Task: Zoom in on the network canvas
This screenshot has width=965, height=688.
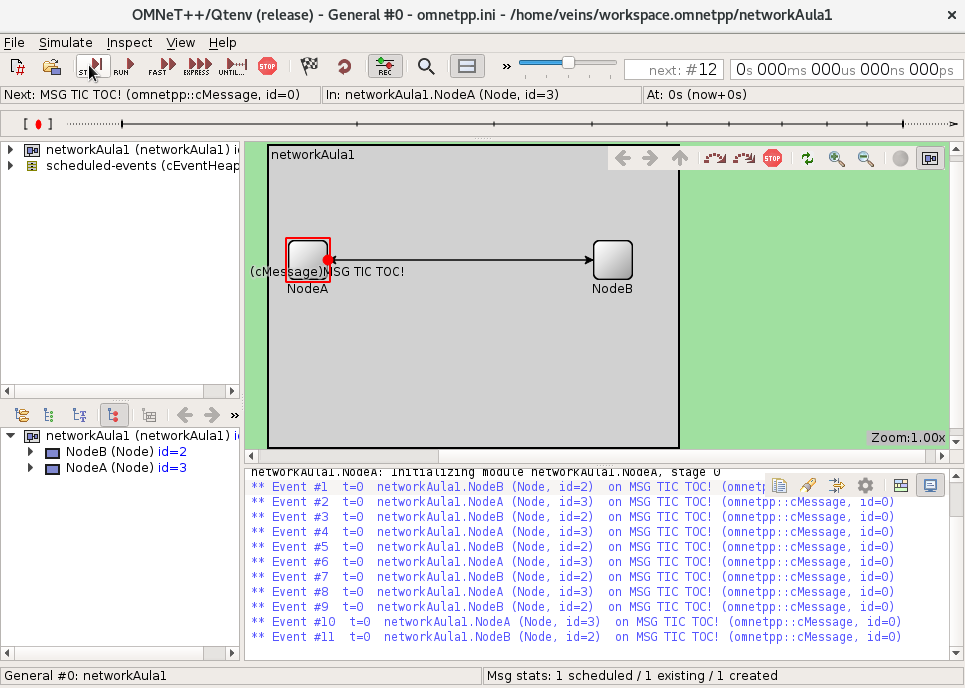Action: point(837,158)
